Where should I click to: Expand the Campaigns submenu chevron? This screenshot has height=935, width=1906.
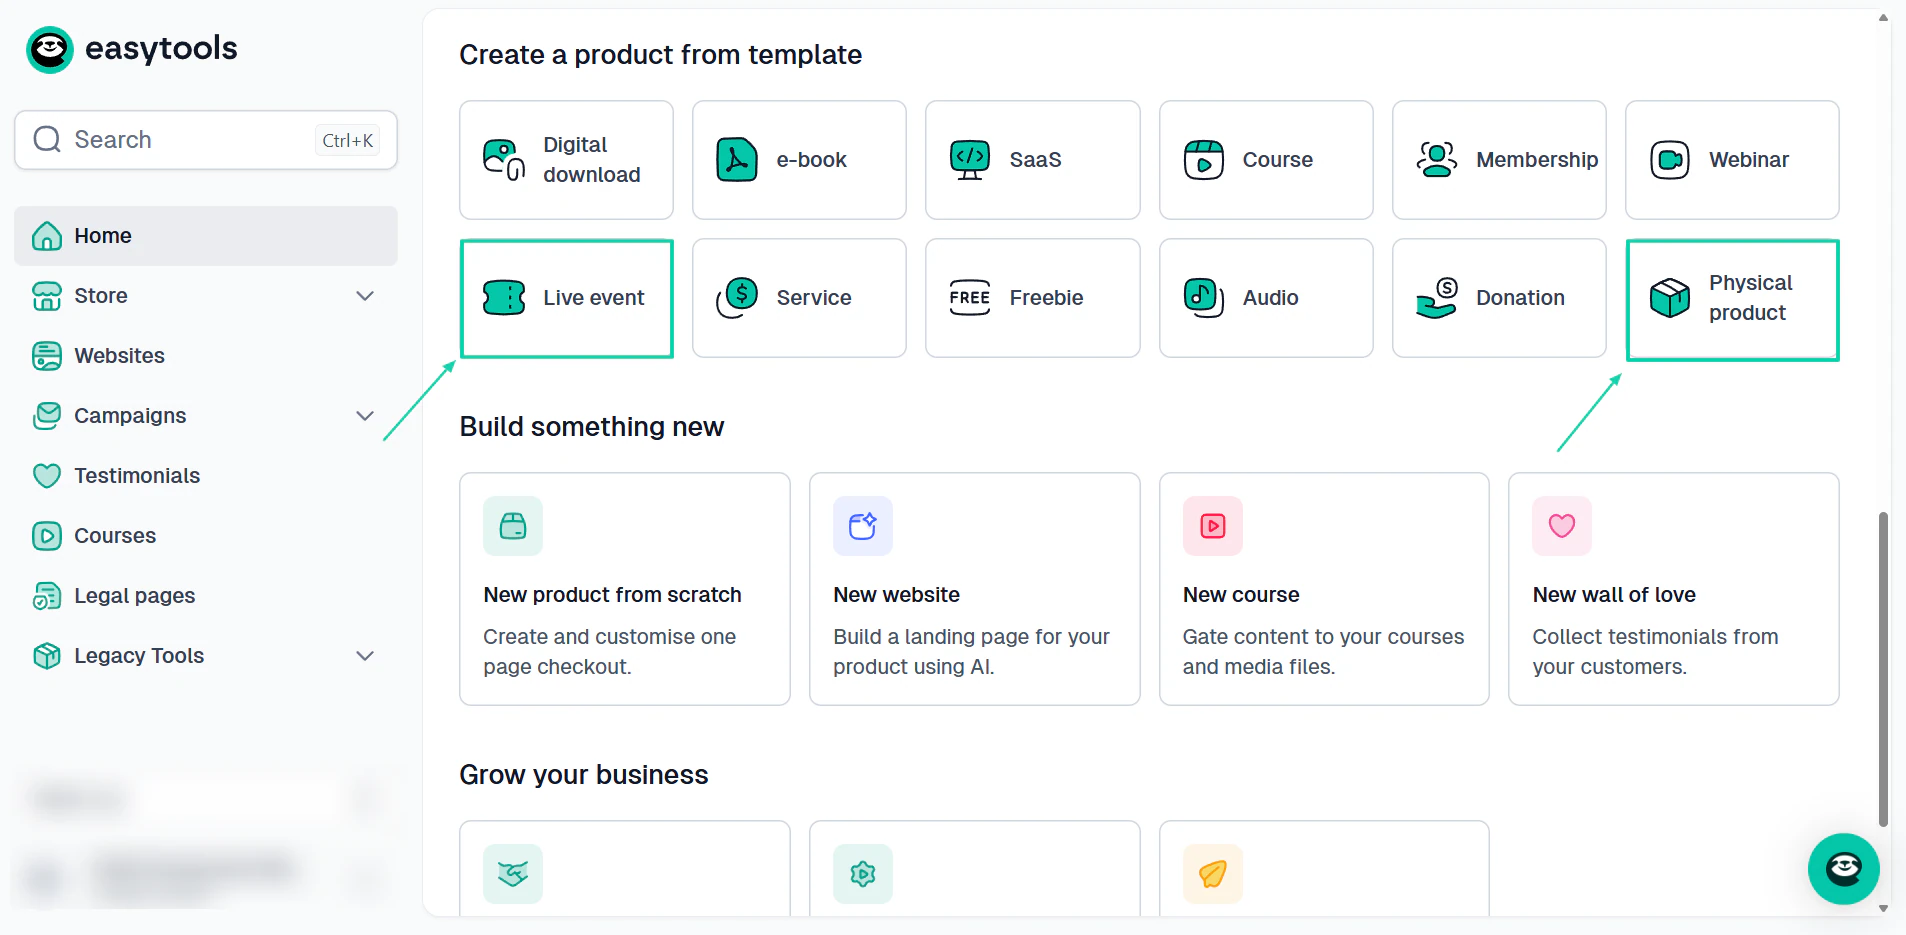point(365,416)
